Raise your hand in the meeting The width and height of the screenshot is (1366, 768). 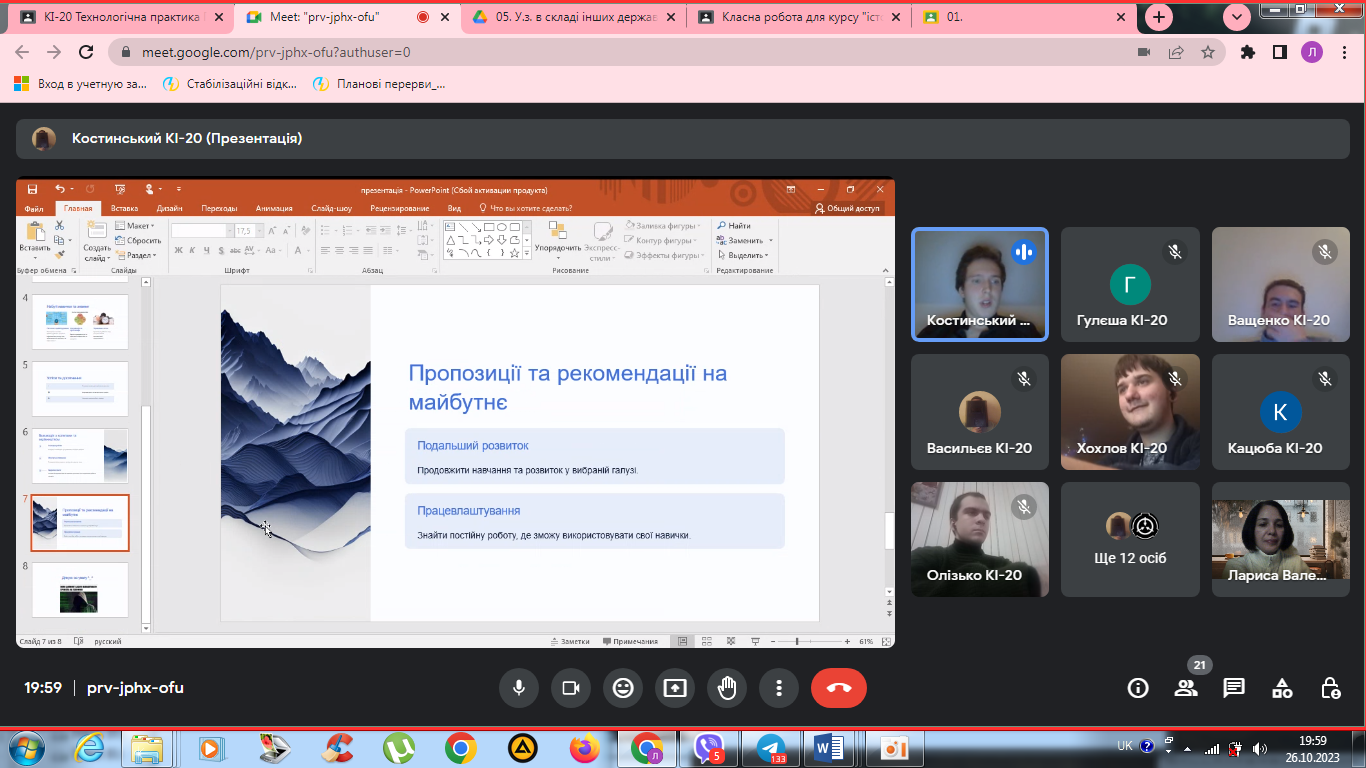click(x=727, y=688)
